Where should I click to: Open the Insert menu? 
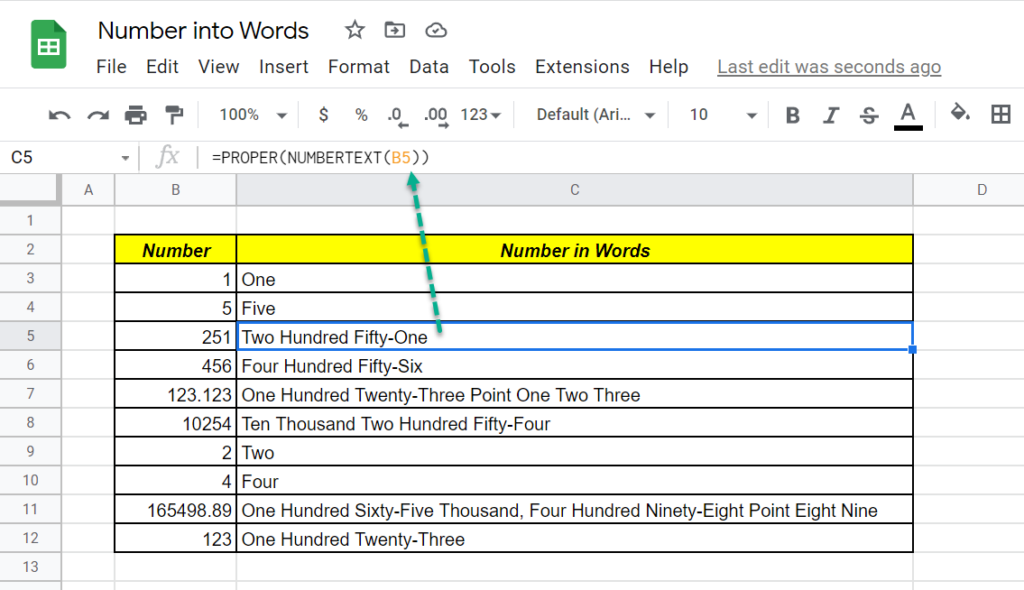coord(283,67)
